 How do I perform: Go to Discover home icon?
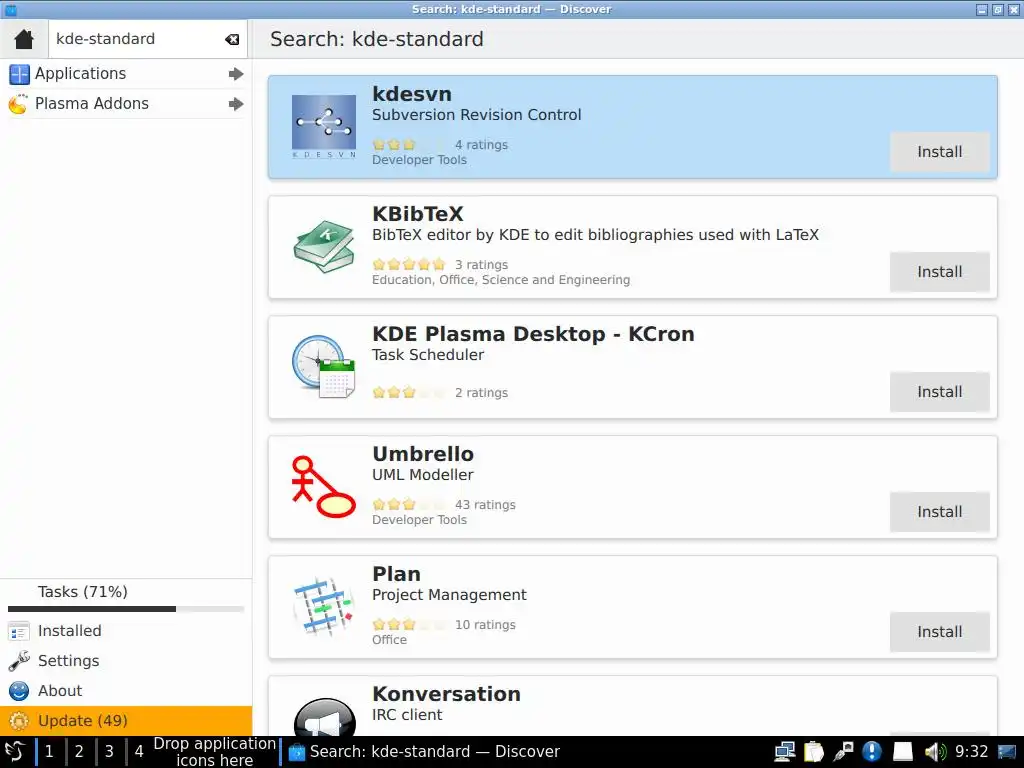24,39
